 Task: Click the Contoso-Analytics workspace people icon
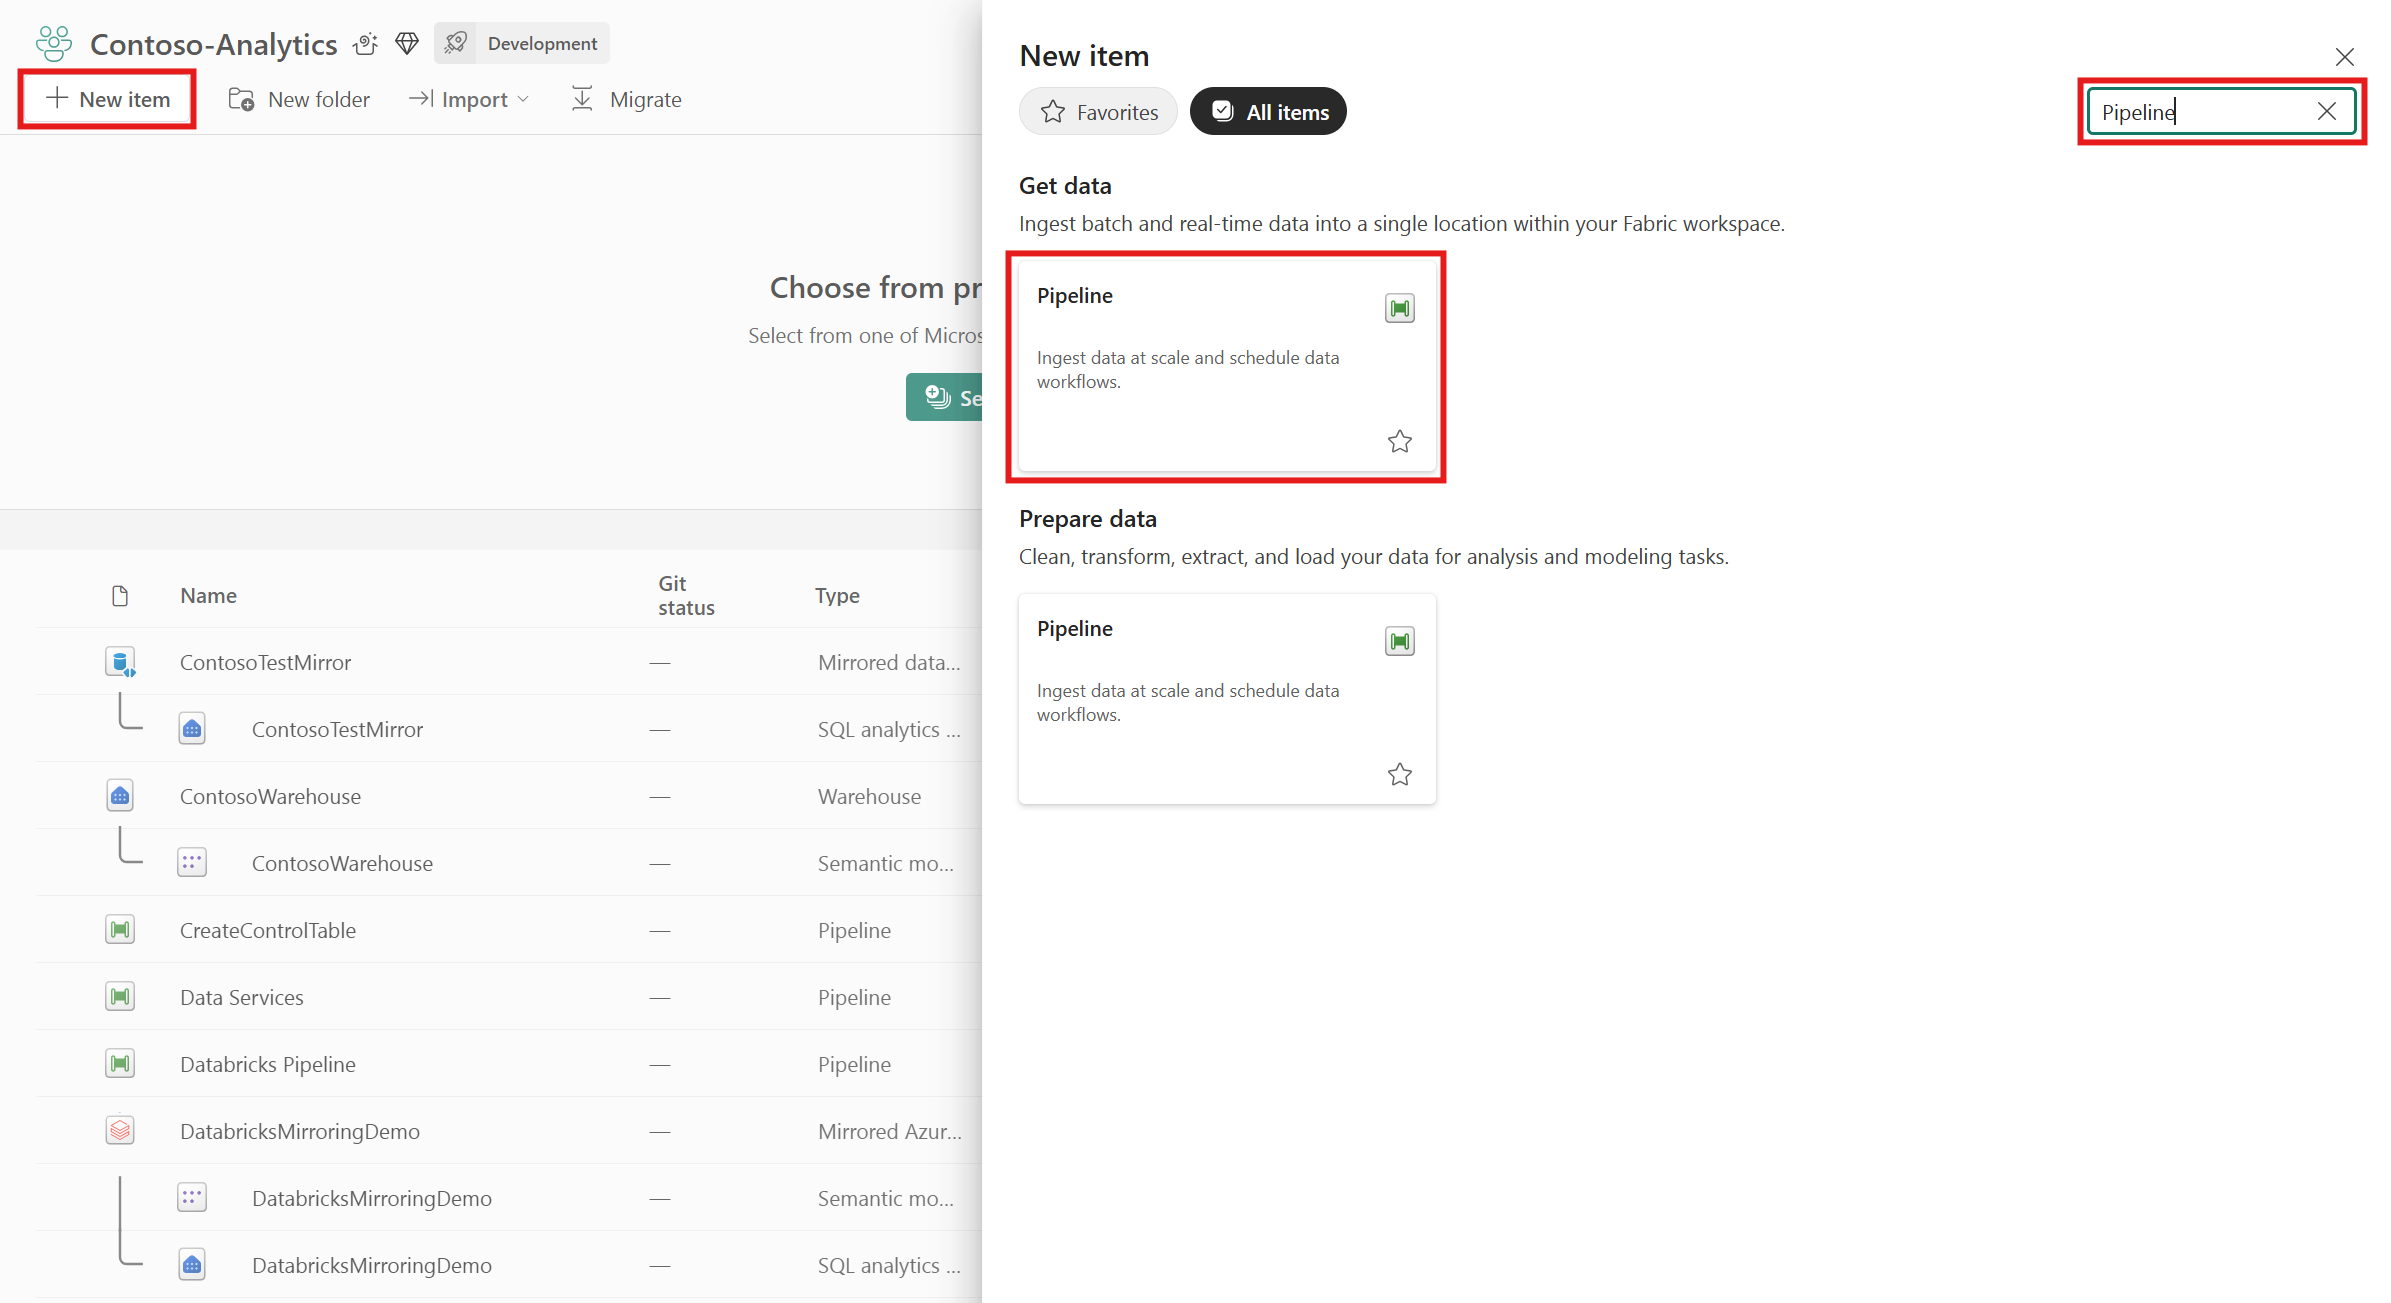pos(54,44)
